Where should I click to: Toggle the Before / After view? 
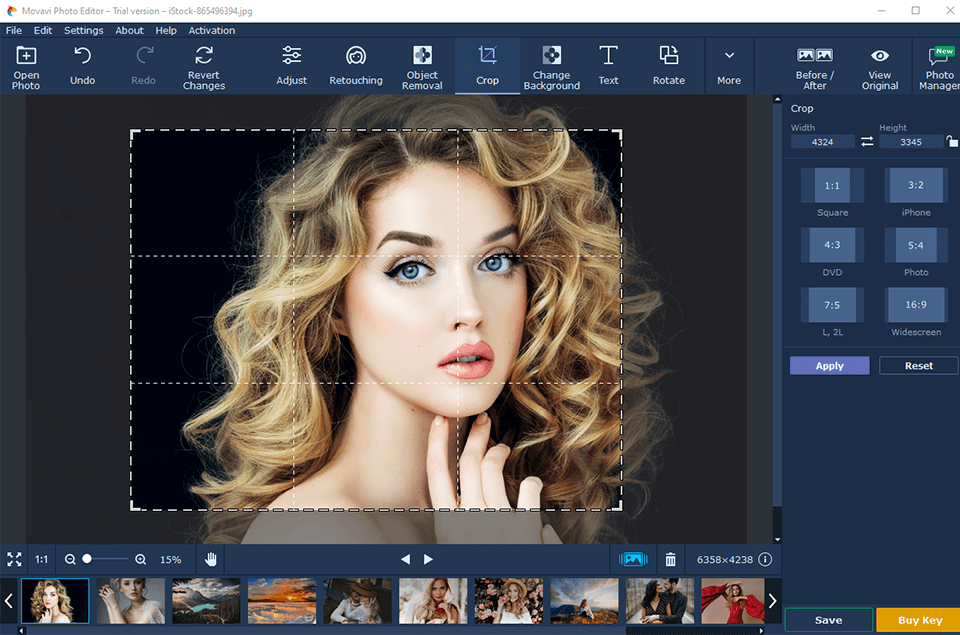815,65
